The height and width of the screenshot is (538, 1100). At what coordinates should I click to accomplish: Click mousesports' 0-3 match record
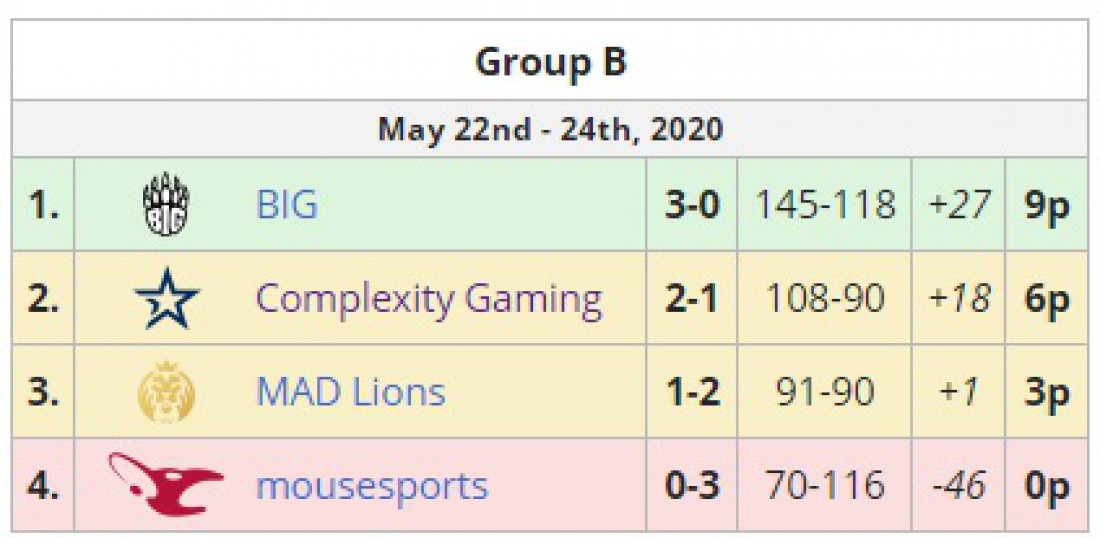692,485
